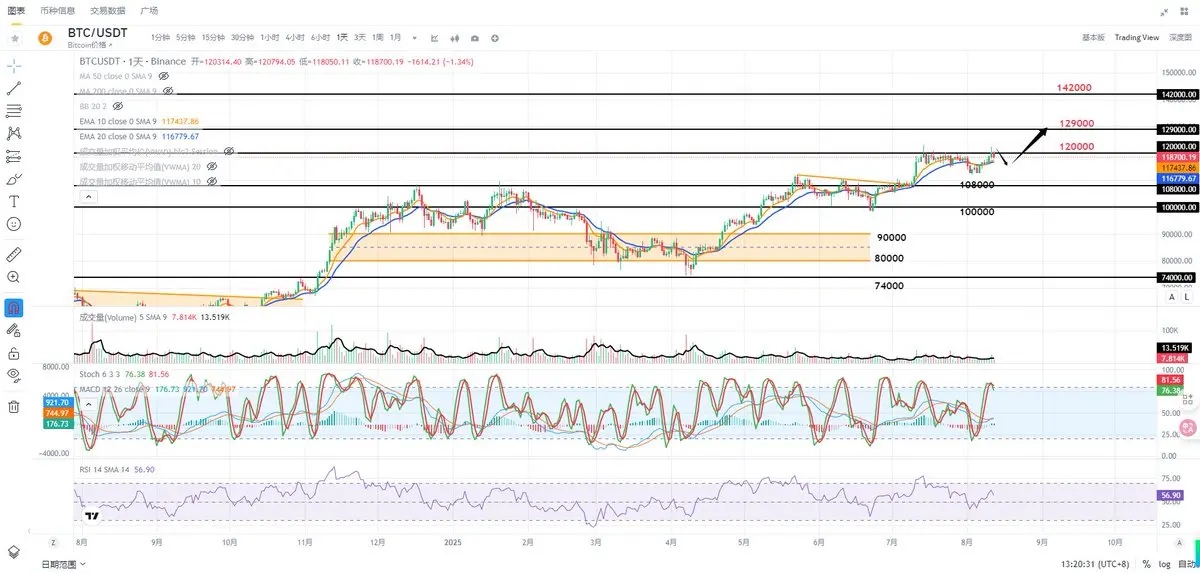Set interval to 1分钟
Screen dimensions: 1200x574
160,37
